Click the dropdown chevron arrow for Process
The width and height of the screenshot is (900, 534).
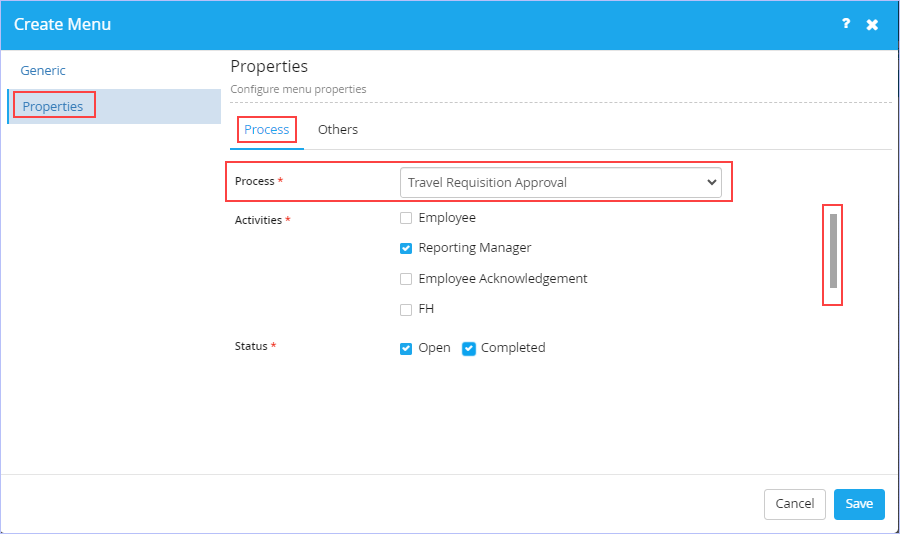coord(712,183)
